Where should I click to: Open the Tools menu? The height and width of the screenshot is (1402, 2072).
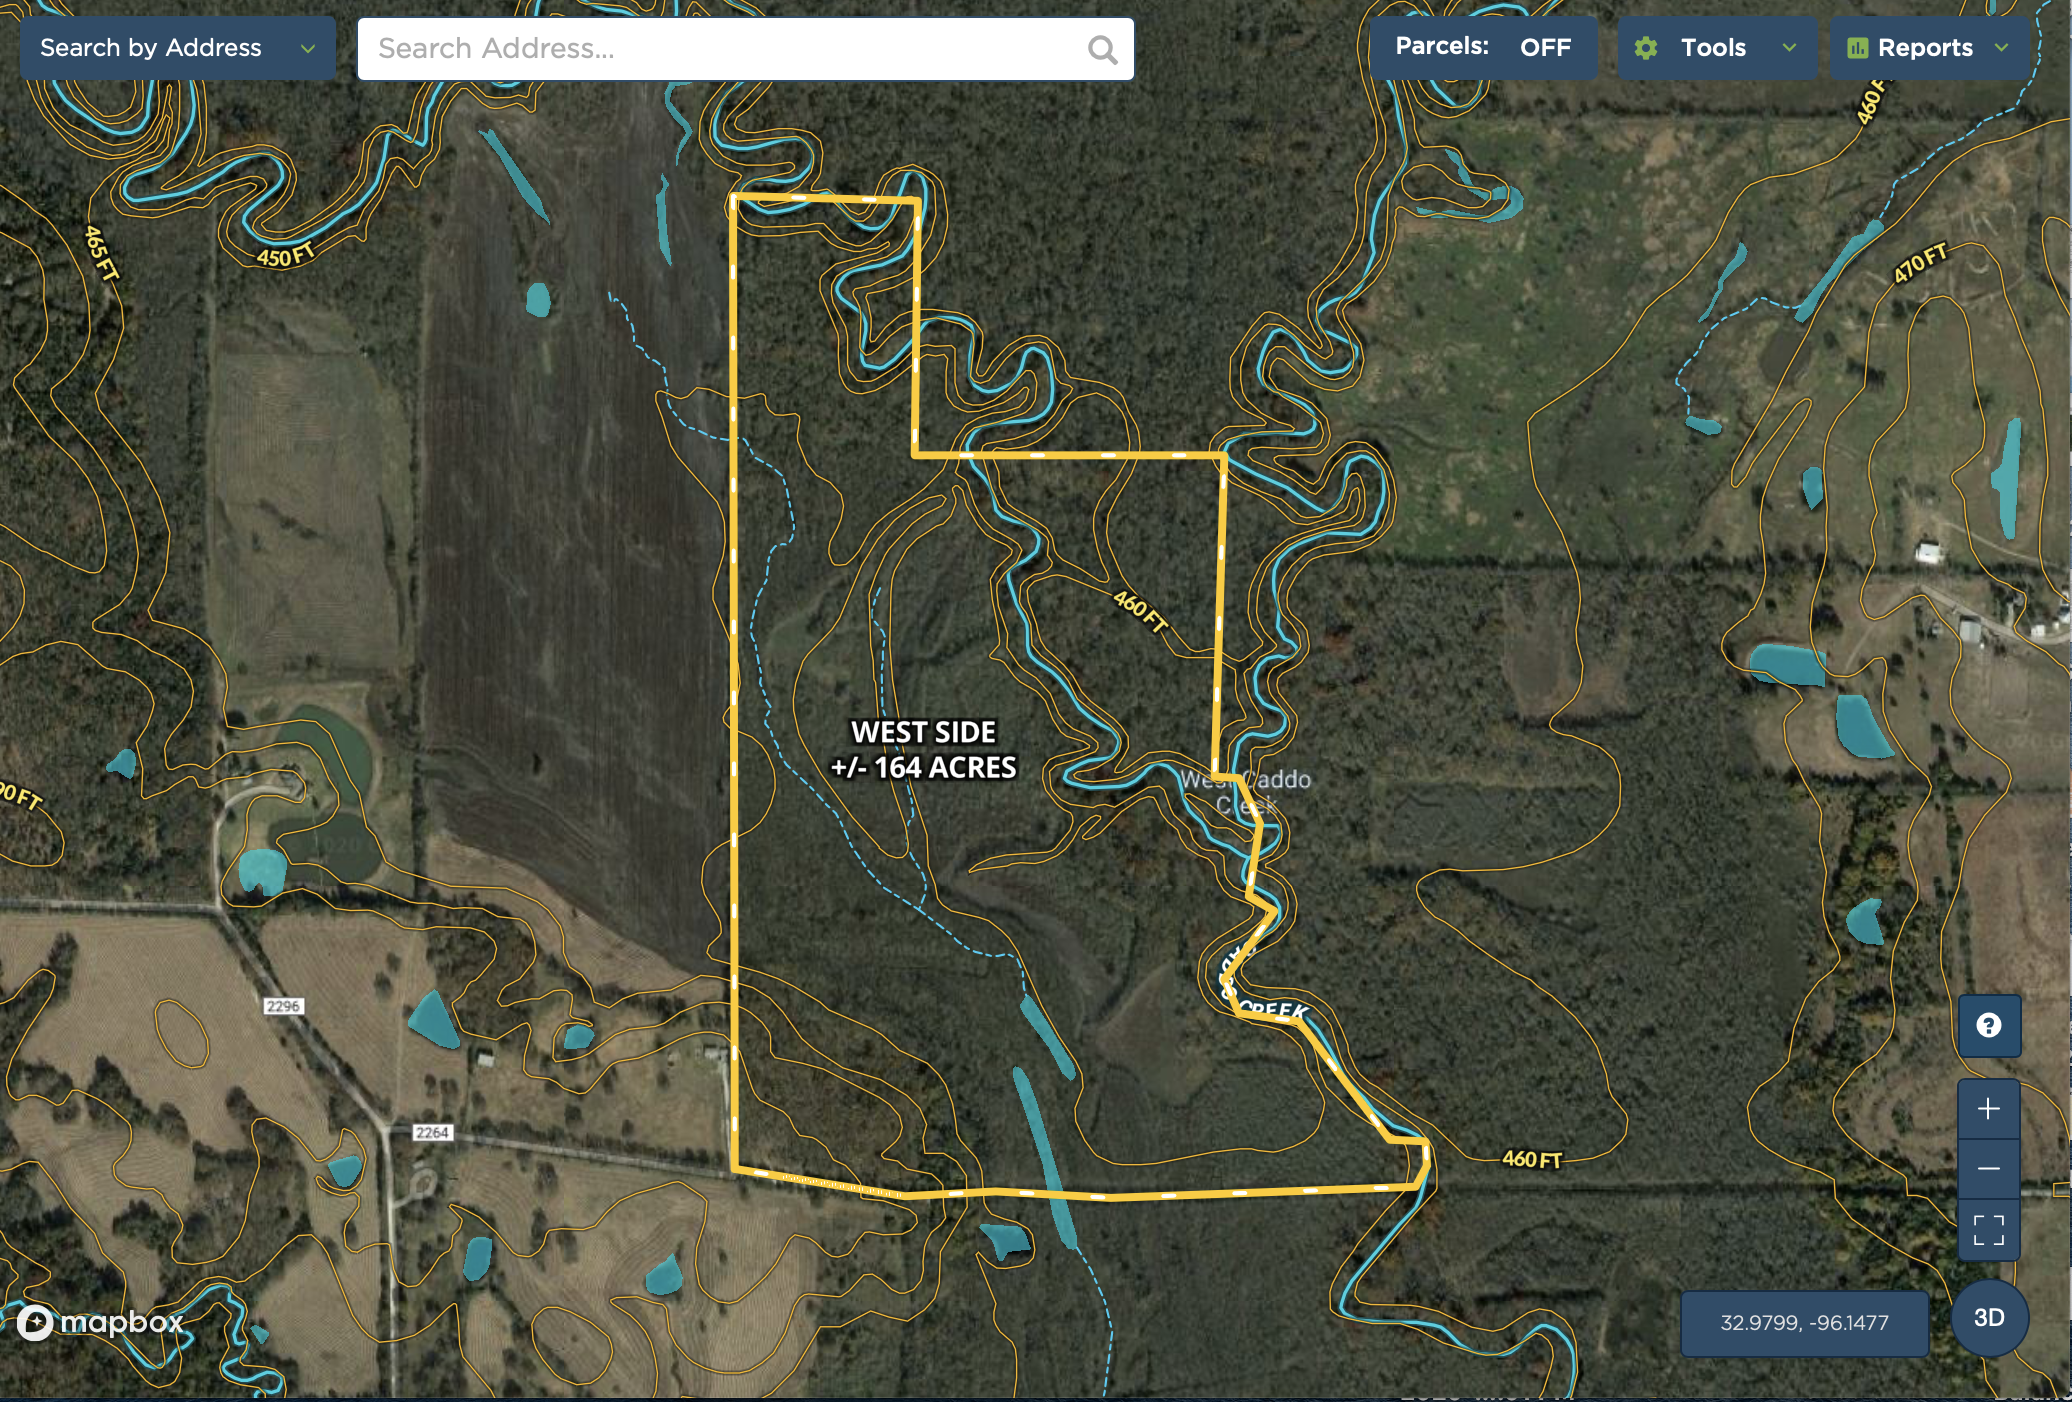tap(1713, 48)
